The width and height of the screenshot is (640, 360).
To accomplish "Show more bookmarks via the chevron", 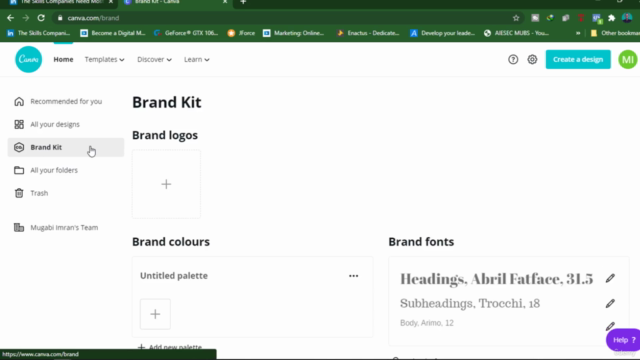I will click(578, 33).
